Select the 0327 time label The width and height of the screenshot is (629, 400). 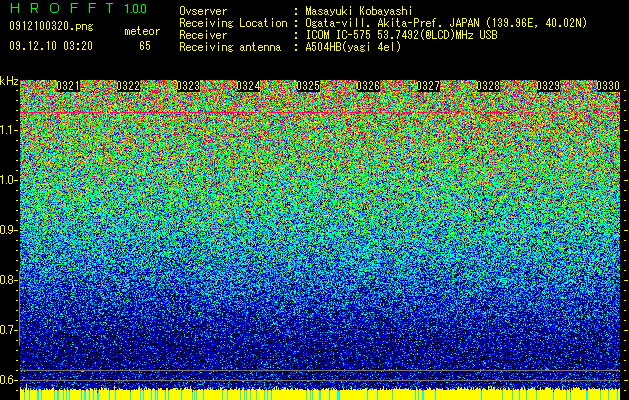(x=428, y=86)
